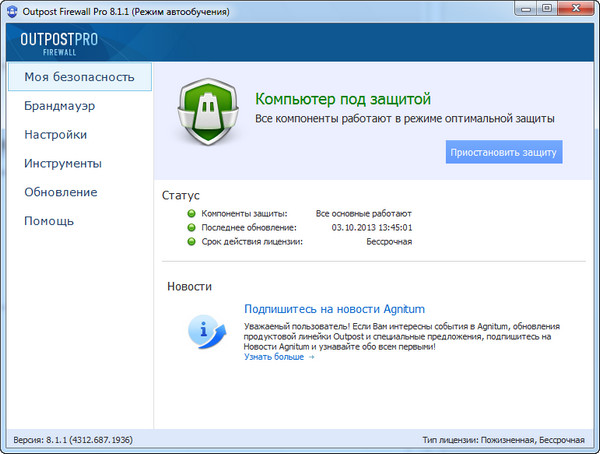Image resolution: width=600 pixels, height=454 pixels.
Task: Minimize the Outpost Firewall window
Action: 525,8
